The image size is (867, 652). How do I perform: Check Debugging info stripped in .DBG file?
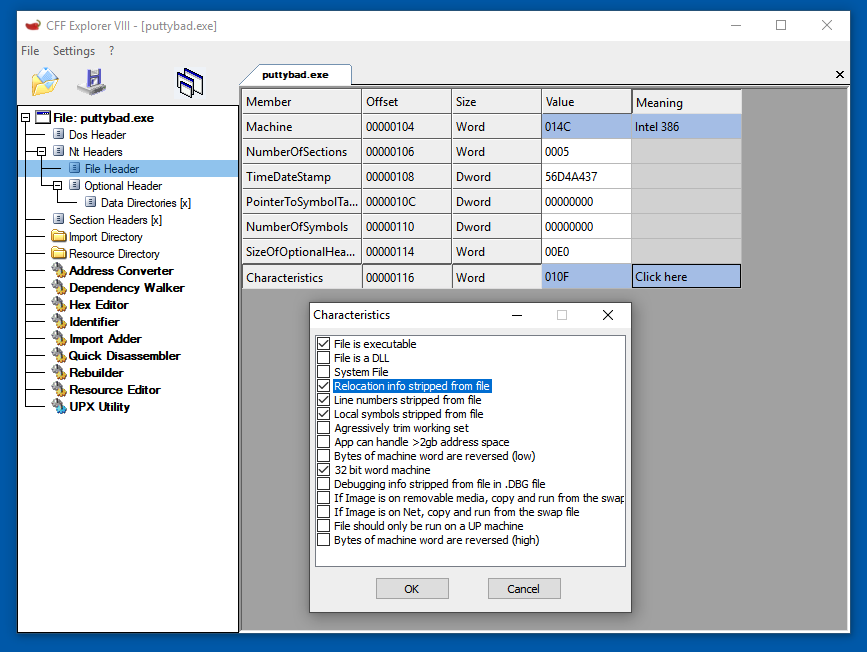[323, 483]
